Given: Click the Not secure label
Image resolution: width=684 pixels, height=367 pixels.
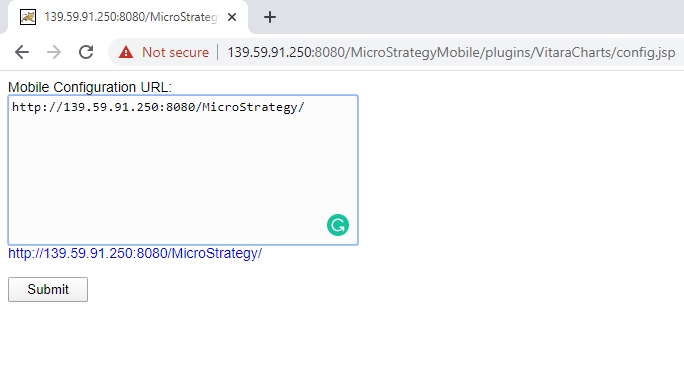Looking at the screenshot, I should (x=175, y=52).
